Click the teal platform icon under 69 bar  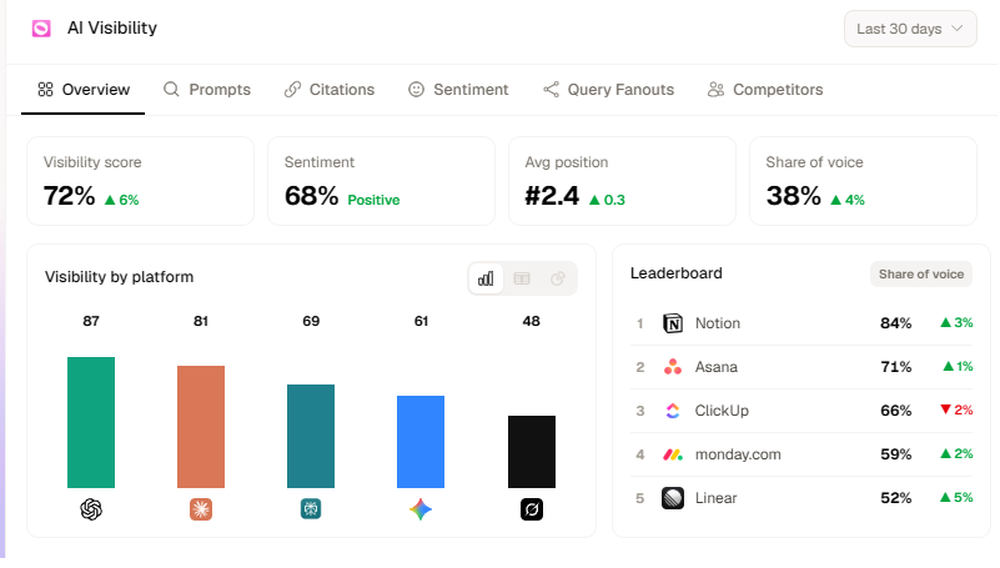click(x=311, y=509)
